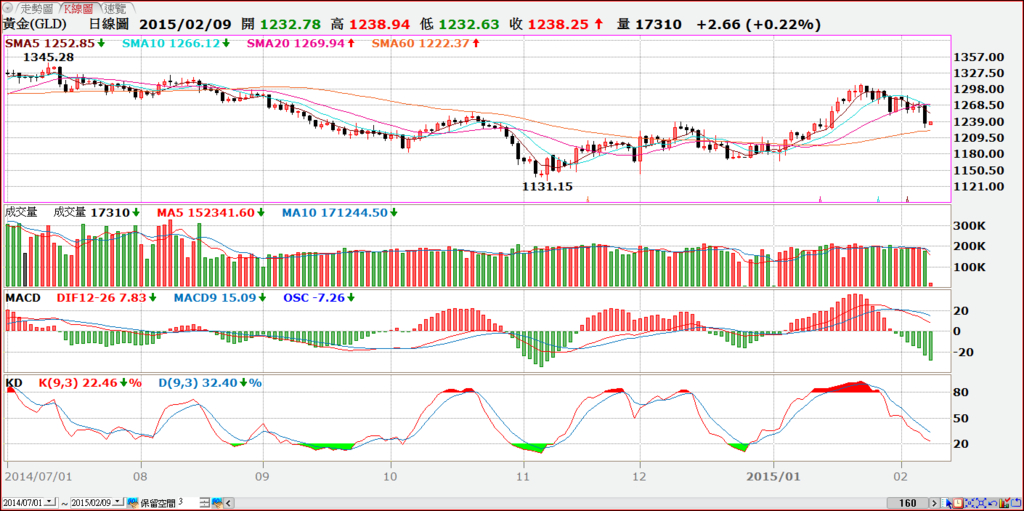The height and width of the screenshot is (511, 1024).
Task: Click the 160 bar count field
Action: pos(910,503)
